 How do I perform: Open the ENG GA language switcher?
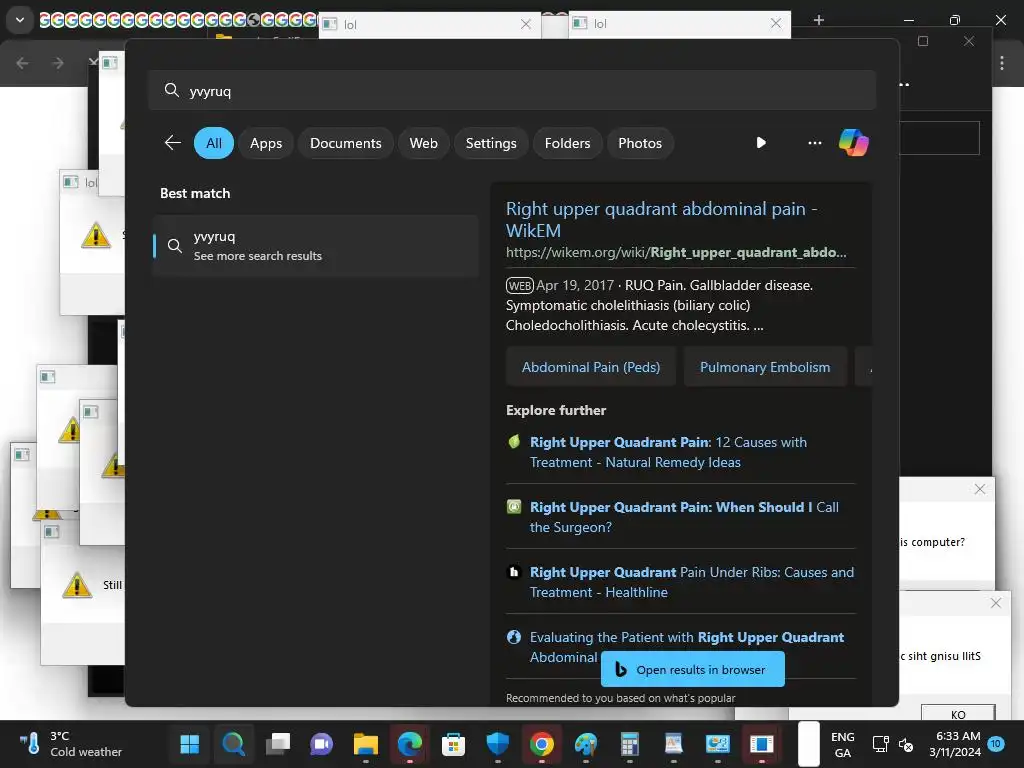(x=842, y=744)
